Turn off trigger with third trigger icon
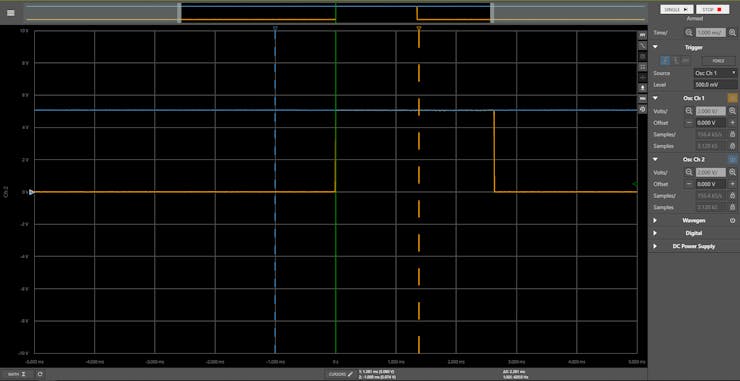 click(x=686, y=61)
